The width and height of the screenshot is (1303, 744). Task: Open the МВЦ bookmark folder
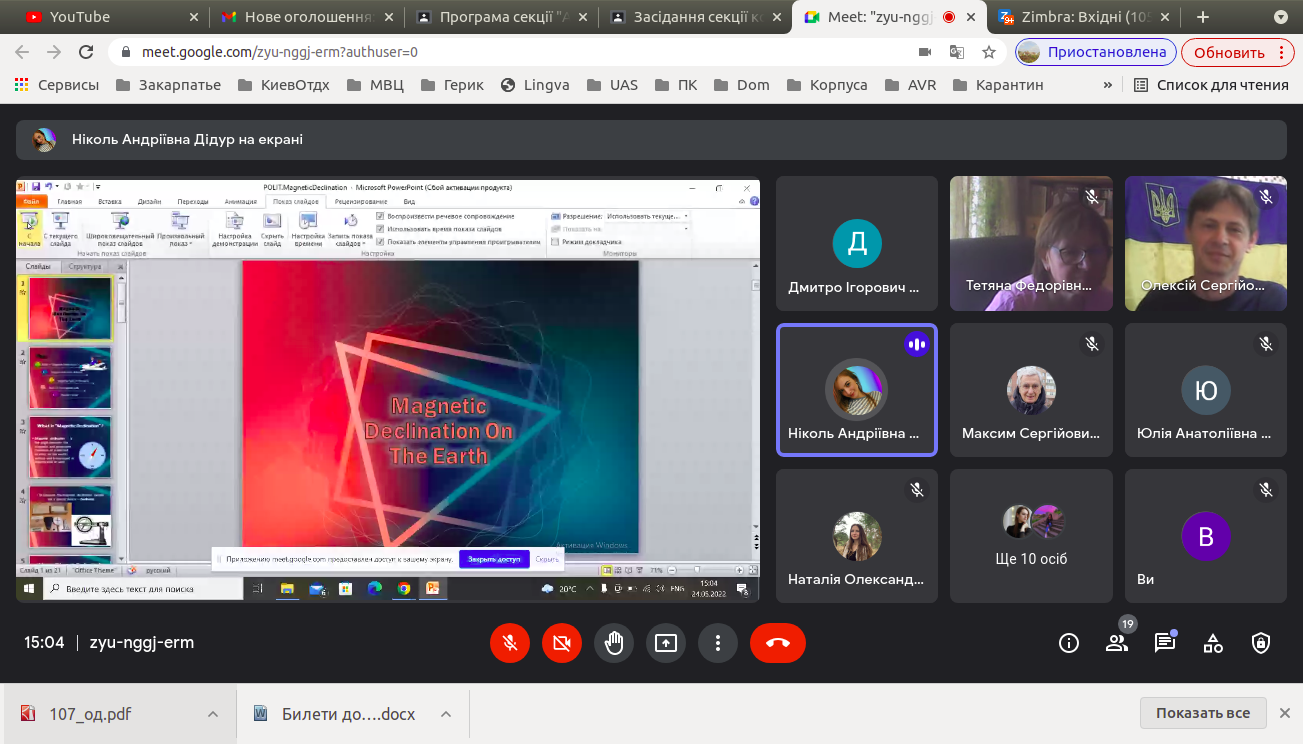(x=375, y=85)
